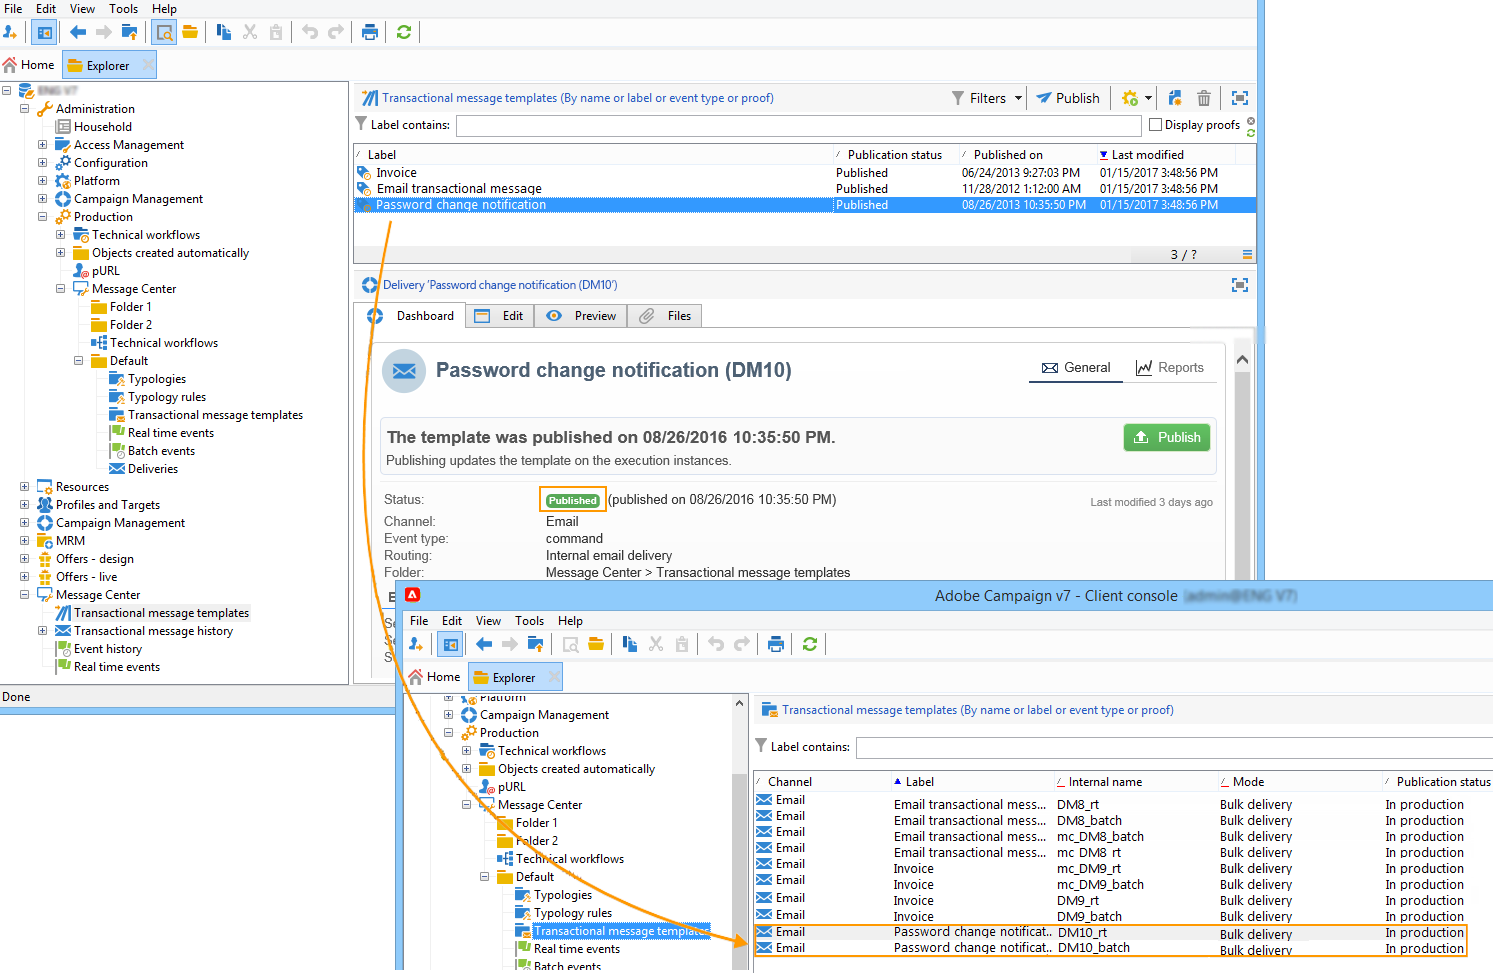Select Transactional message history in the tree
This screenshot has height=973, width=1494.
point(153,631)
